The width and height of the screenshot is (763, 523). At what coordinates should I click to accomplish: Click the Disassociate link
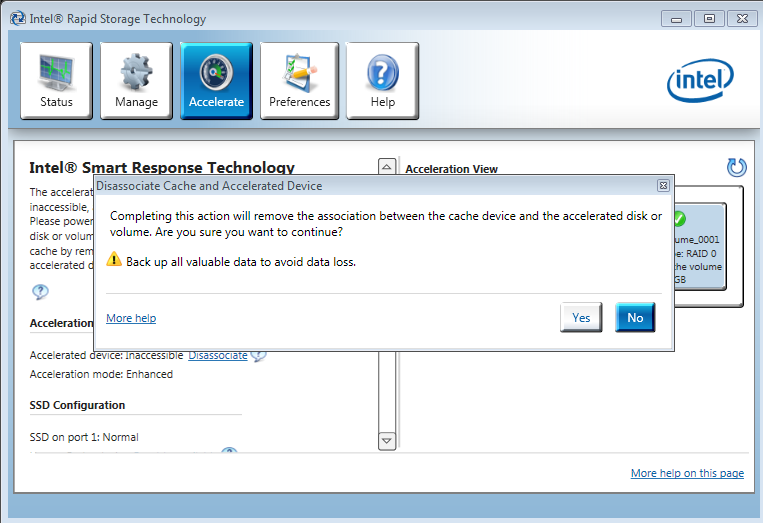click(218, 356)
